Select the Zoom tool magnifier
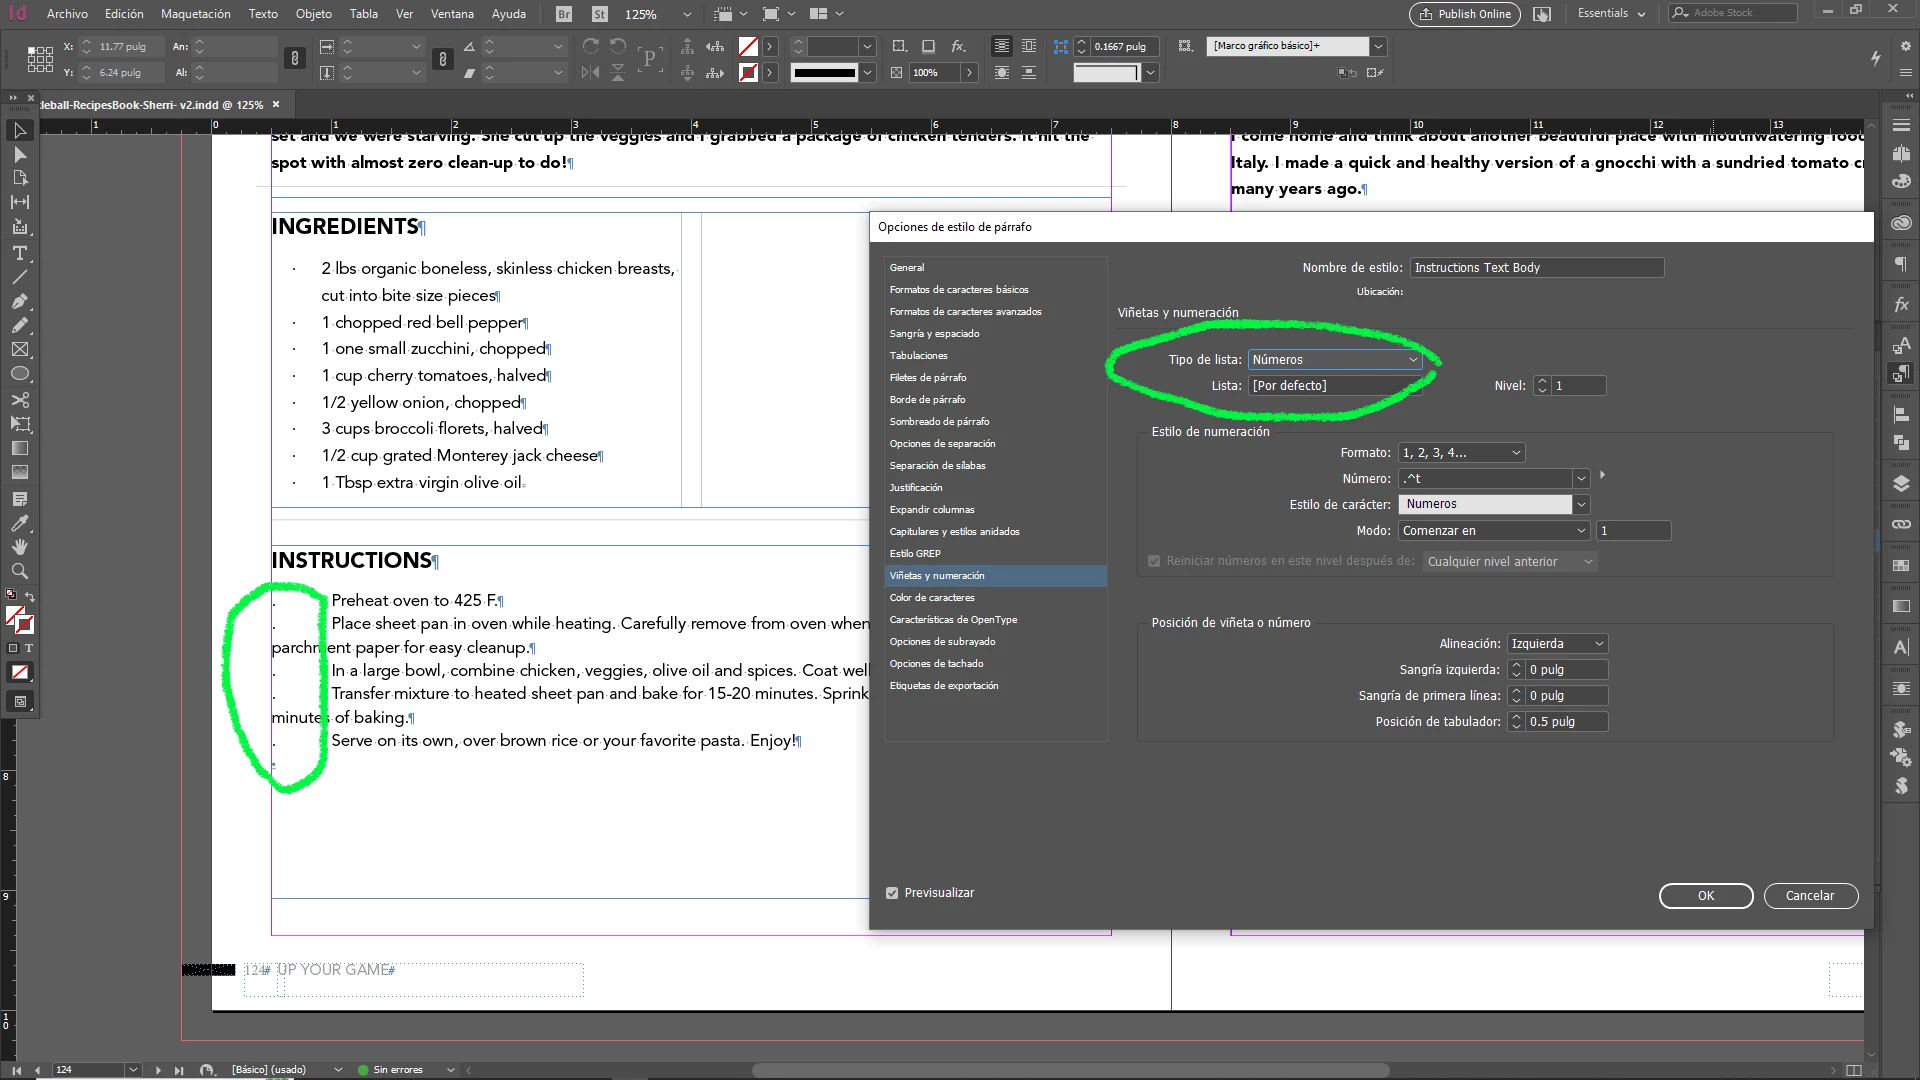Viewport: 1920px width, 1080px height. click(x=19, y=571)
